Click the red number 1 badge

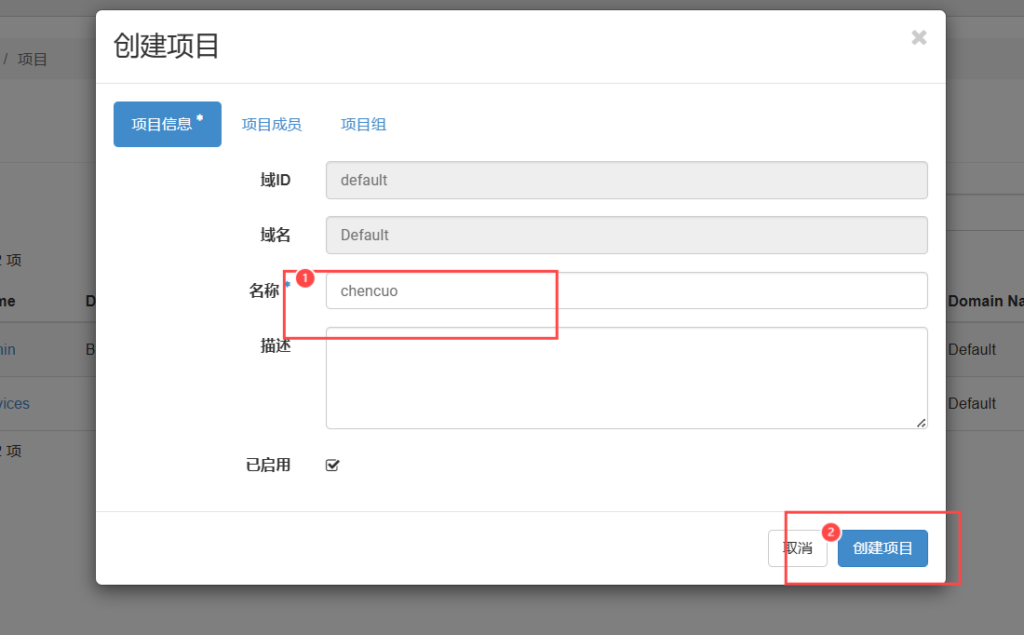tap(306, 277)
